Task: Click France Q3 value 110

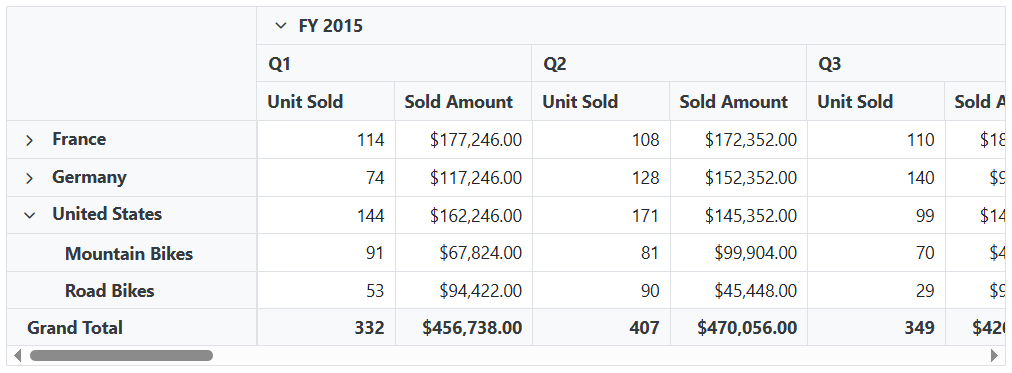Action: coord(876,139)
